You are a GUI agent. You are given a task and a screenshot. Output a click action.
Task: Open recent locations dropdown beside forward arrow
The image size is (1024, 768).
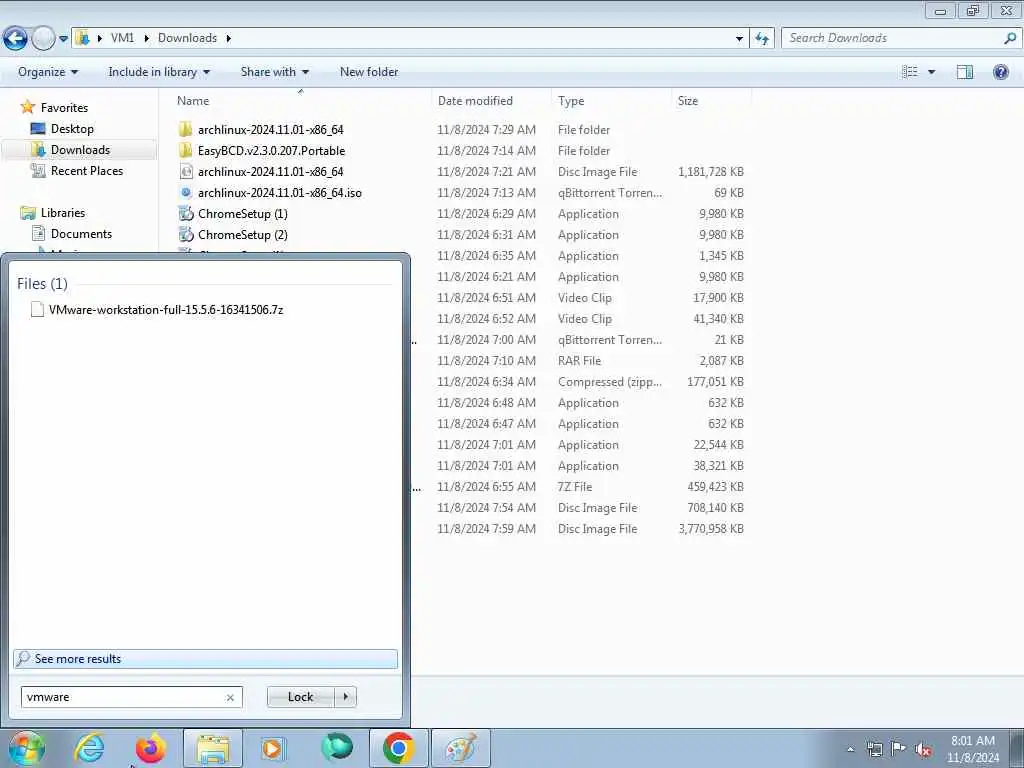[x=63, y=39]
